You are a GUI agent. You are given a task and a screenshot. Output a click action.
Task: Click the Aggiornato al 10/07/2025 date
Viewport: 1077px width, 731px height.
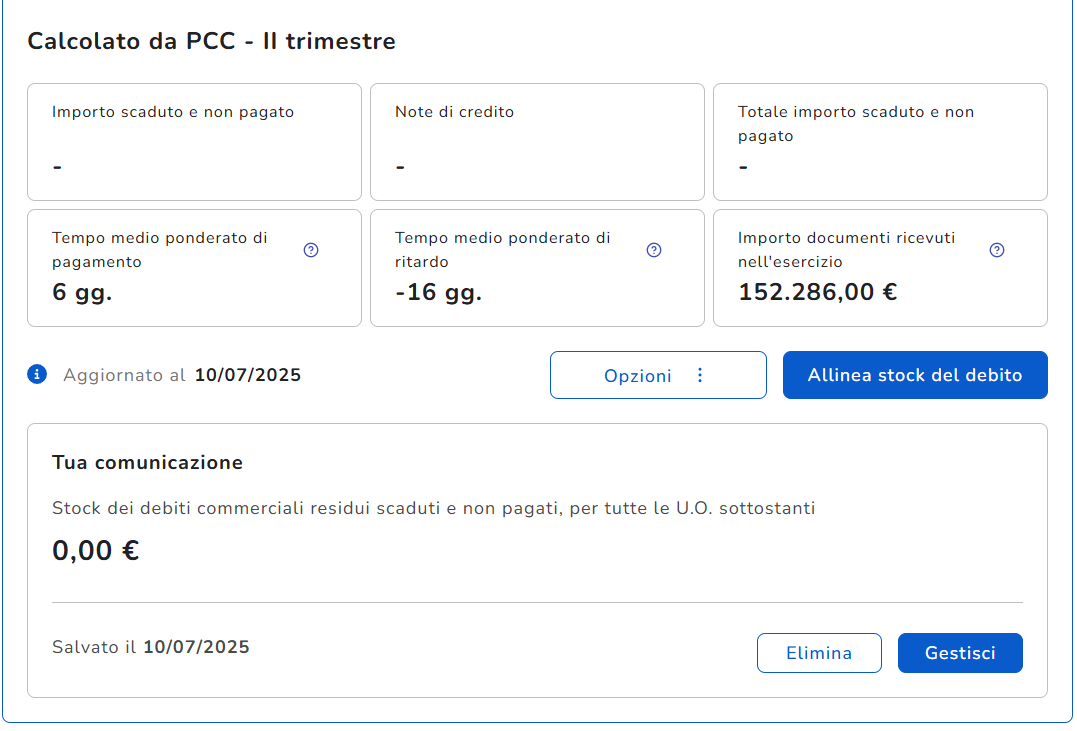pyautogui.click(x=247, y=375)
